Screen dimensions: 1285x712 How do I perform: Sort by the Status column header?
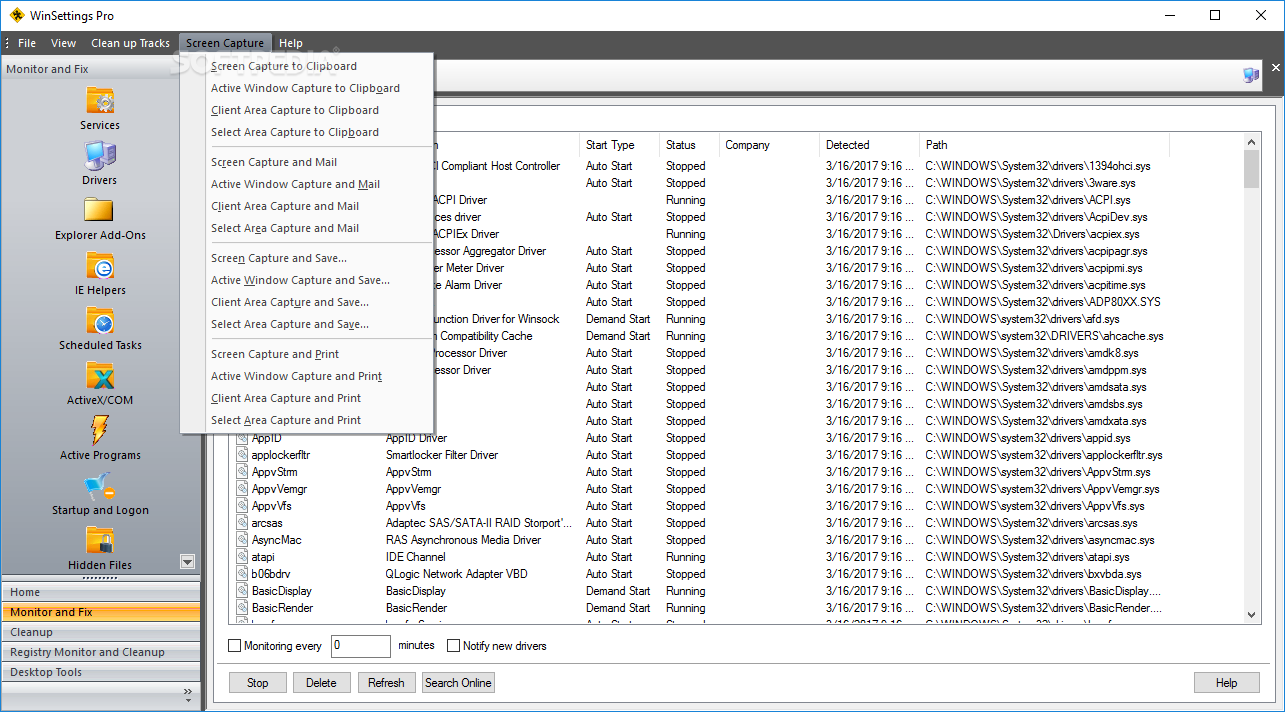[690, 145]
